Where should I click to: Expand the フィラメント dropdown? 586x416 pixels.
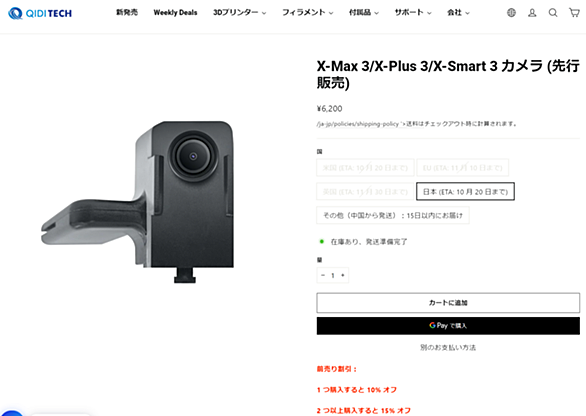[x=308, y=13]
